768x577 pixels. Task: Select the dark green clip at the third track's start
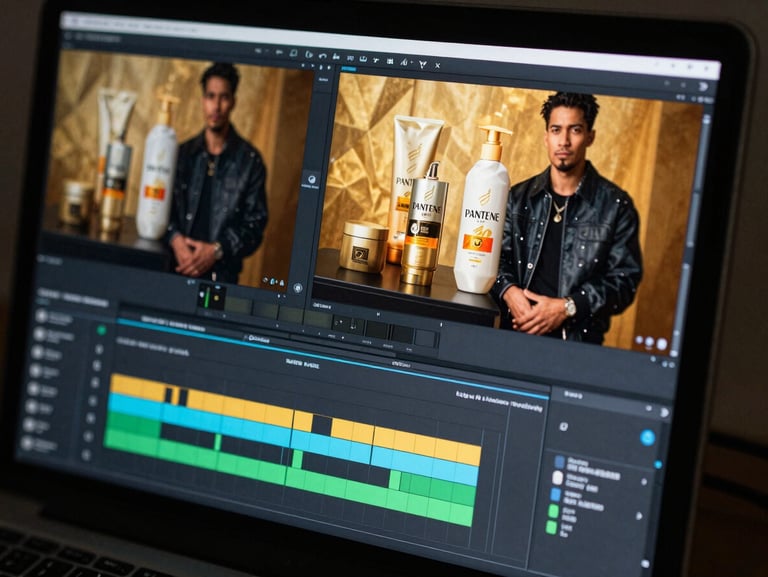coord(134,424)
